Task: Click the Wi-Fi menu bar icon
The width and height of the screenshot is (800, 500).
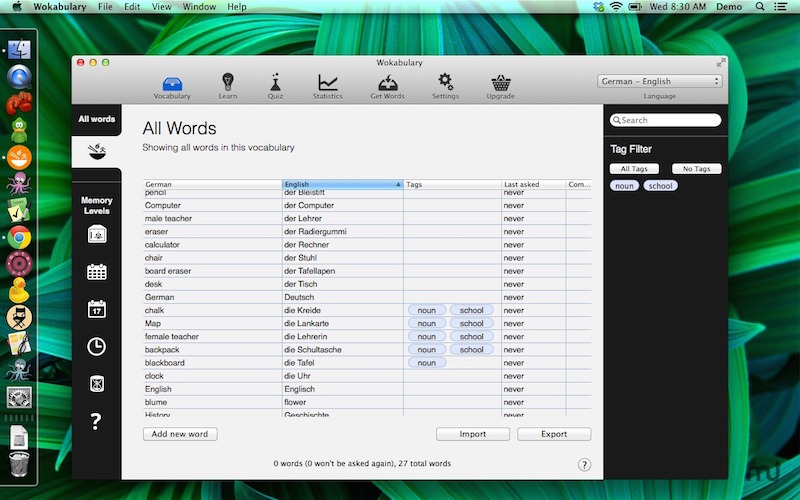Action: pos(616,7)
